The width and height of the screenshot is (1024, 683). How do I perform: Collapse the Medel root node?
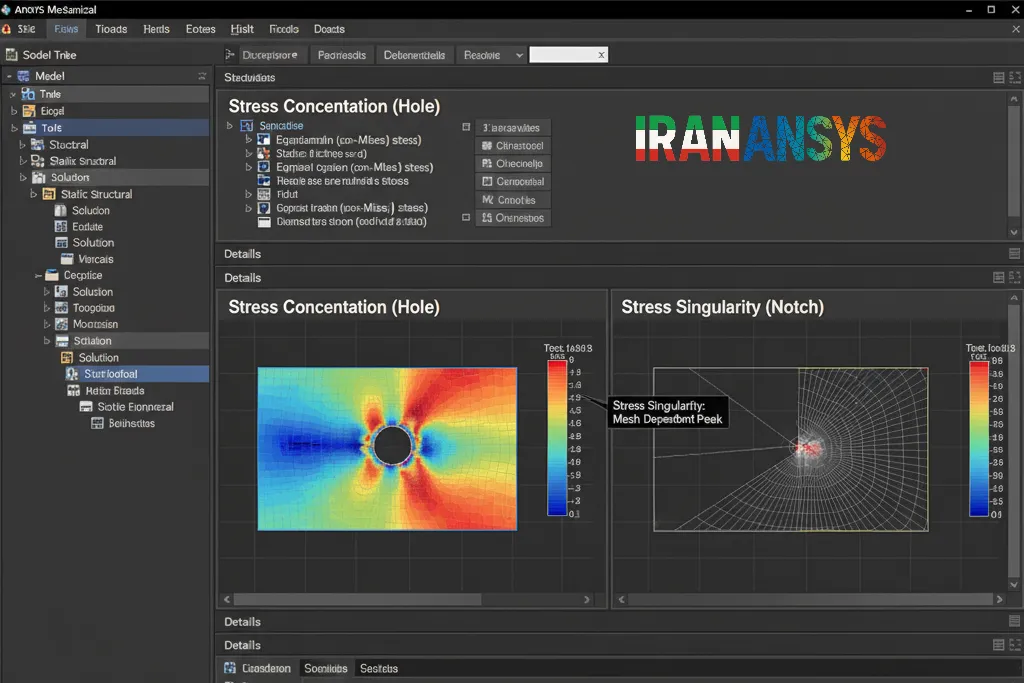pos(9,76)
